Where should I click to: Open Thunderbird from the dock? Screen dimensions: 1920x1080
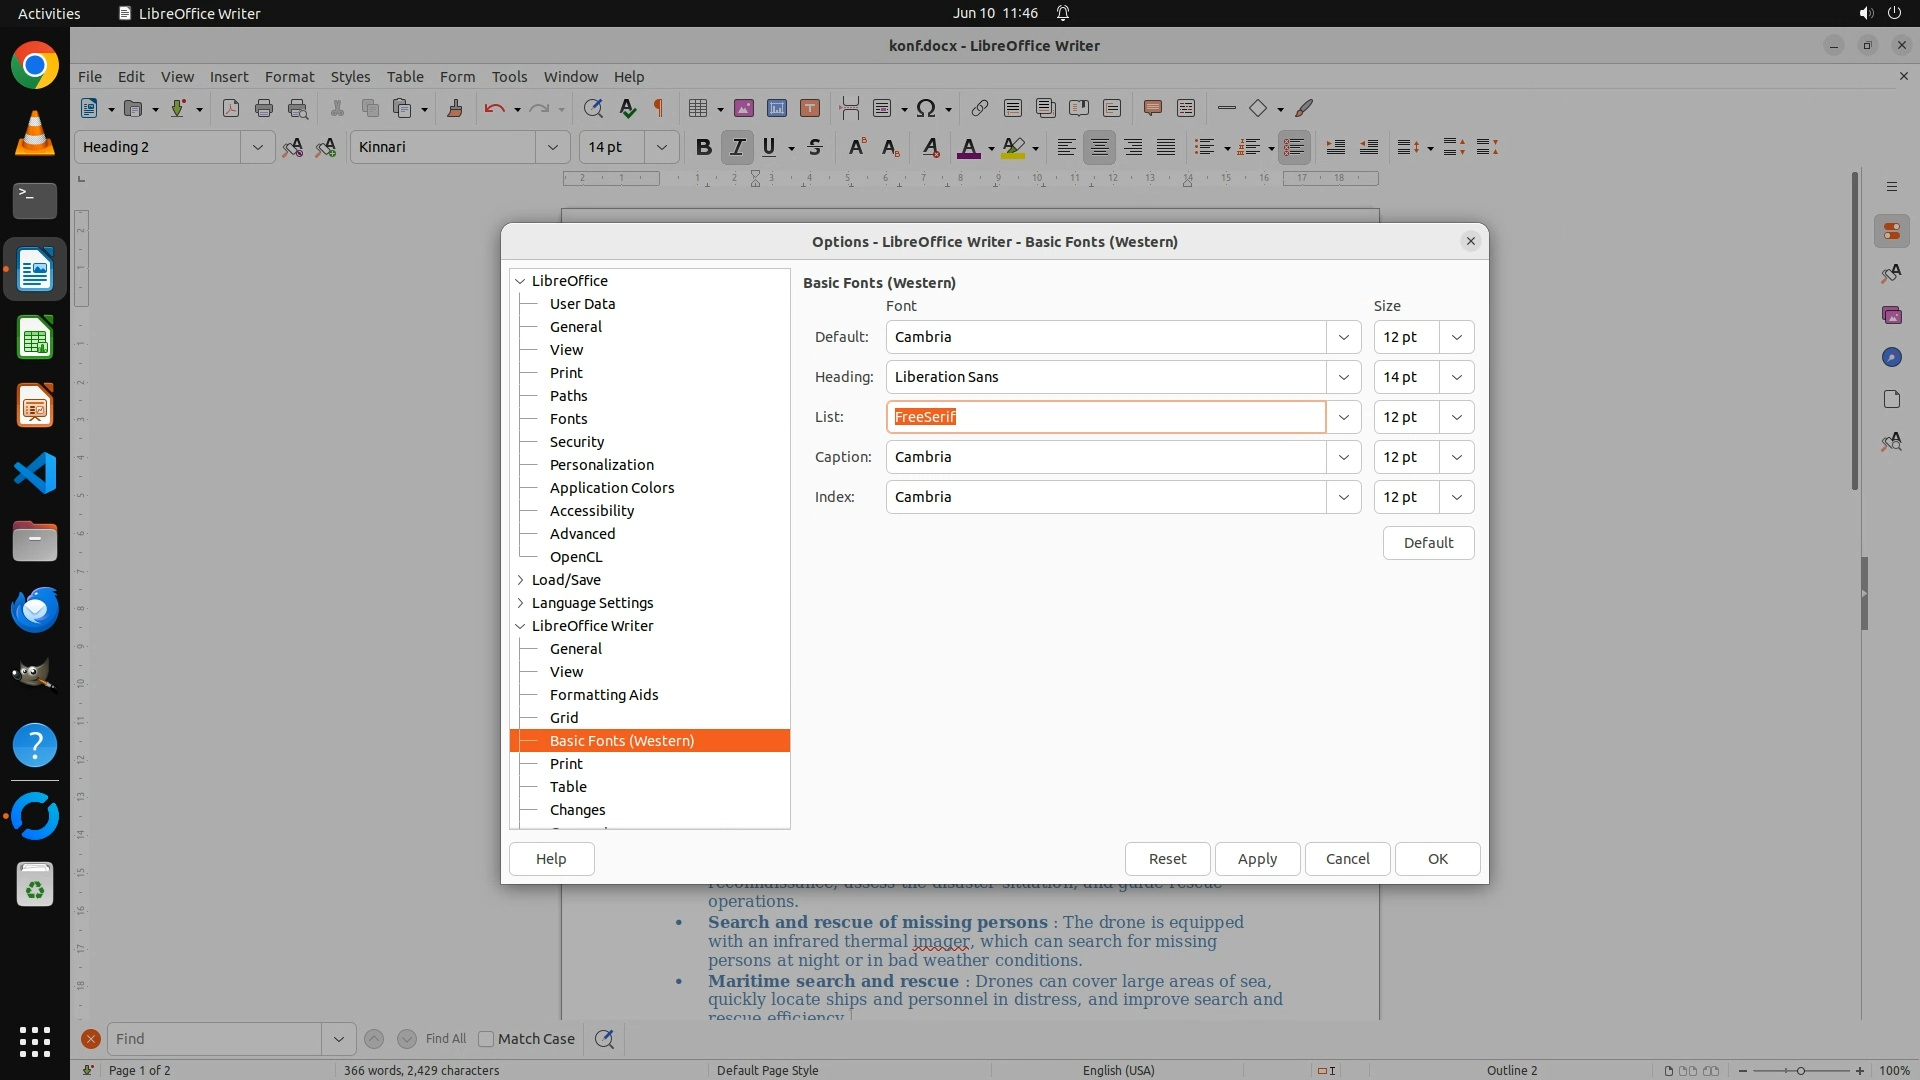click(35, 608)
